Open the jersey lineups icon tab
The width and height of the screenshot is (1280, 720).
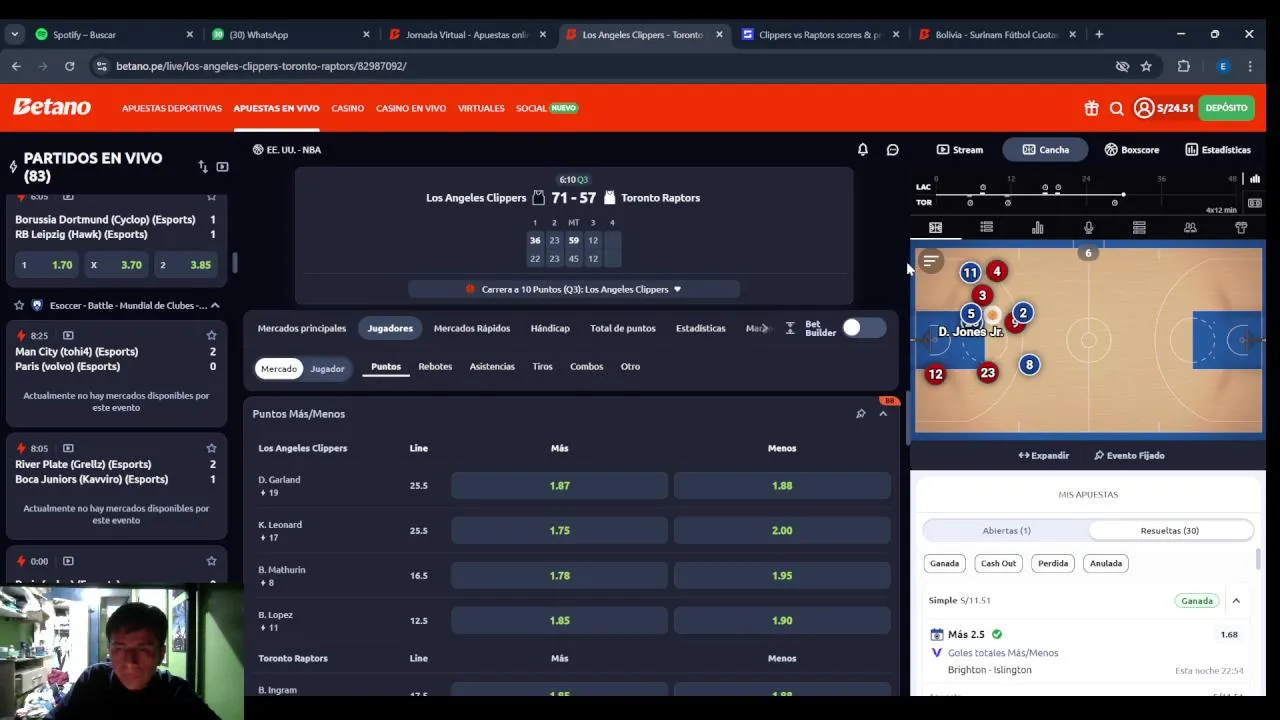(x=1241, y=228)
